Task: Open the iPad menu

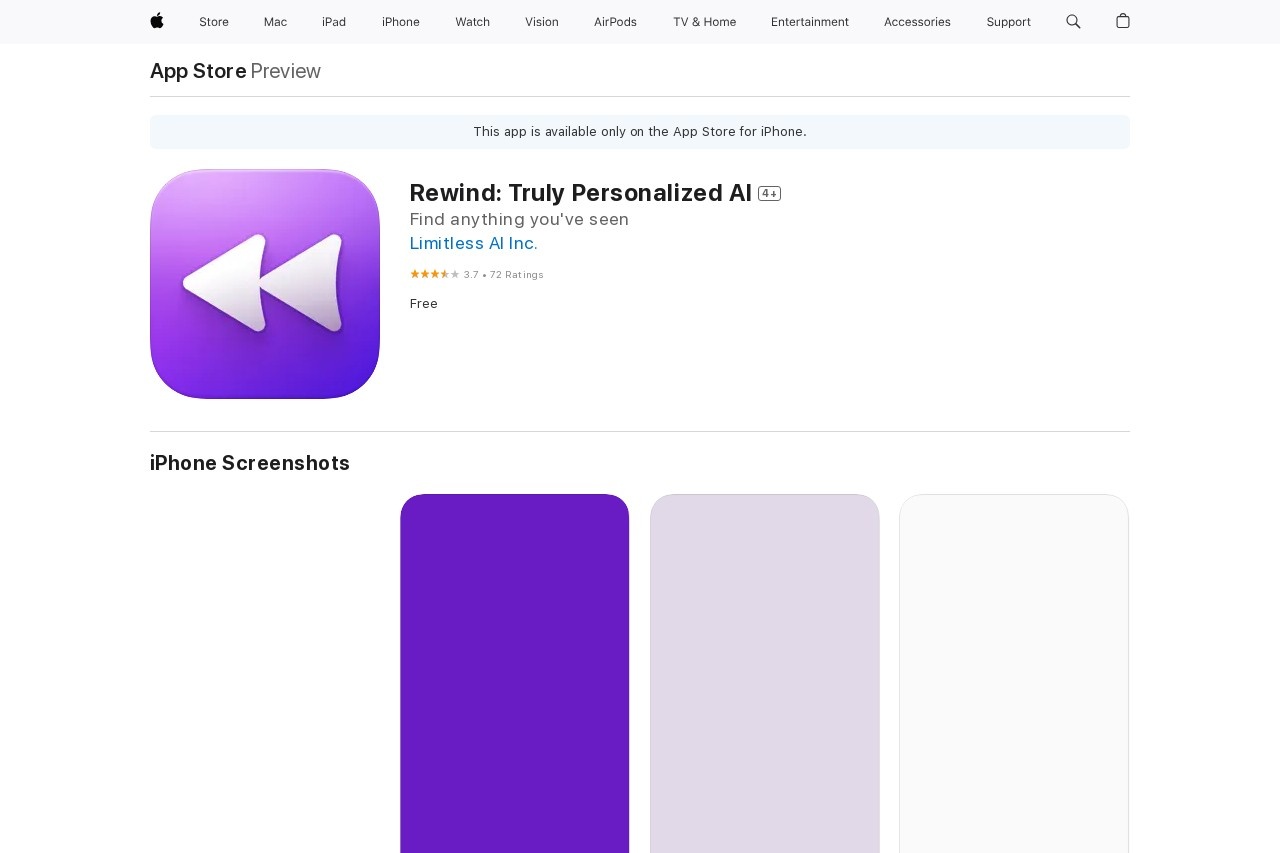Action: coord(334,22)
